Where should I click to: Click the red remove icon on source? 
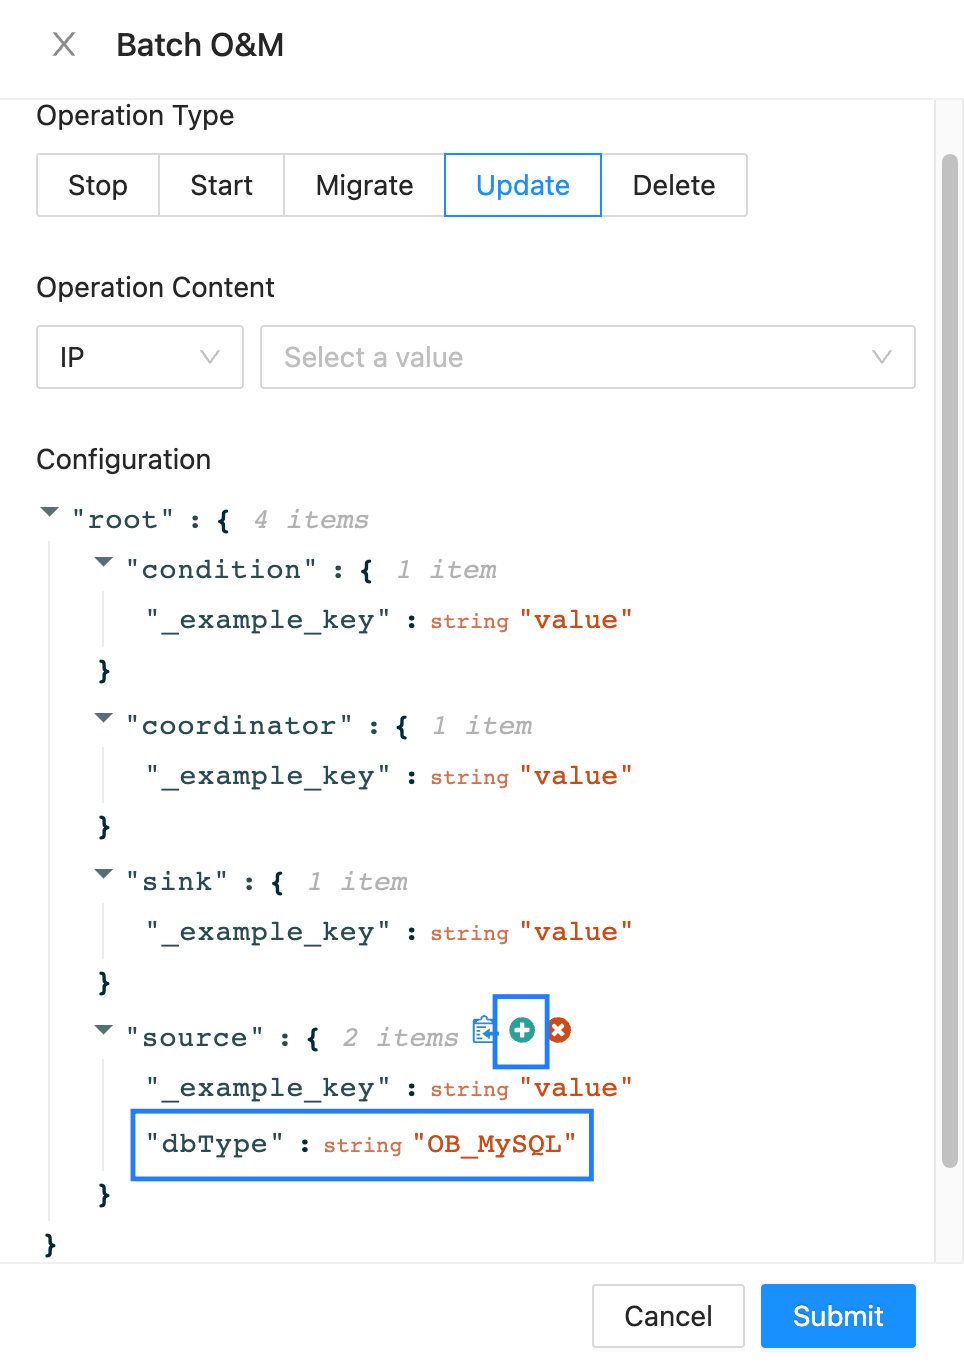[x=559, y=1030]
